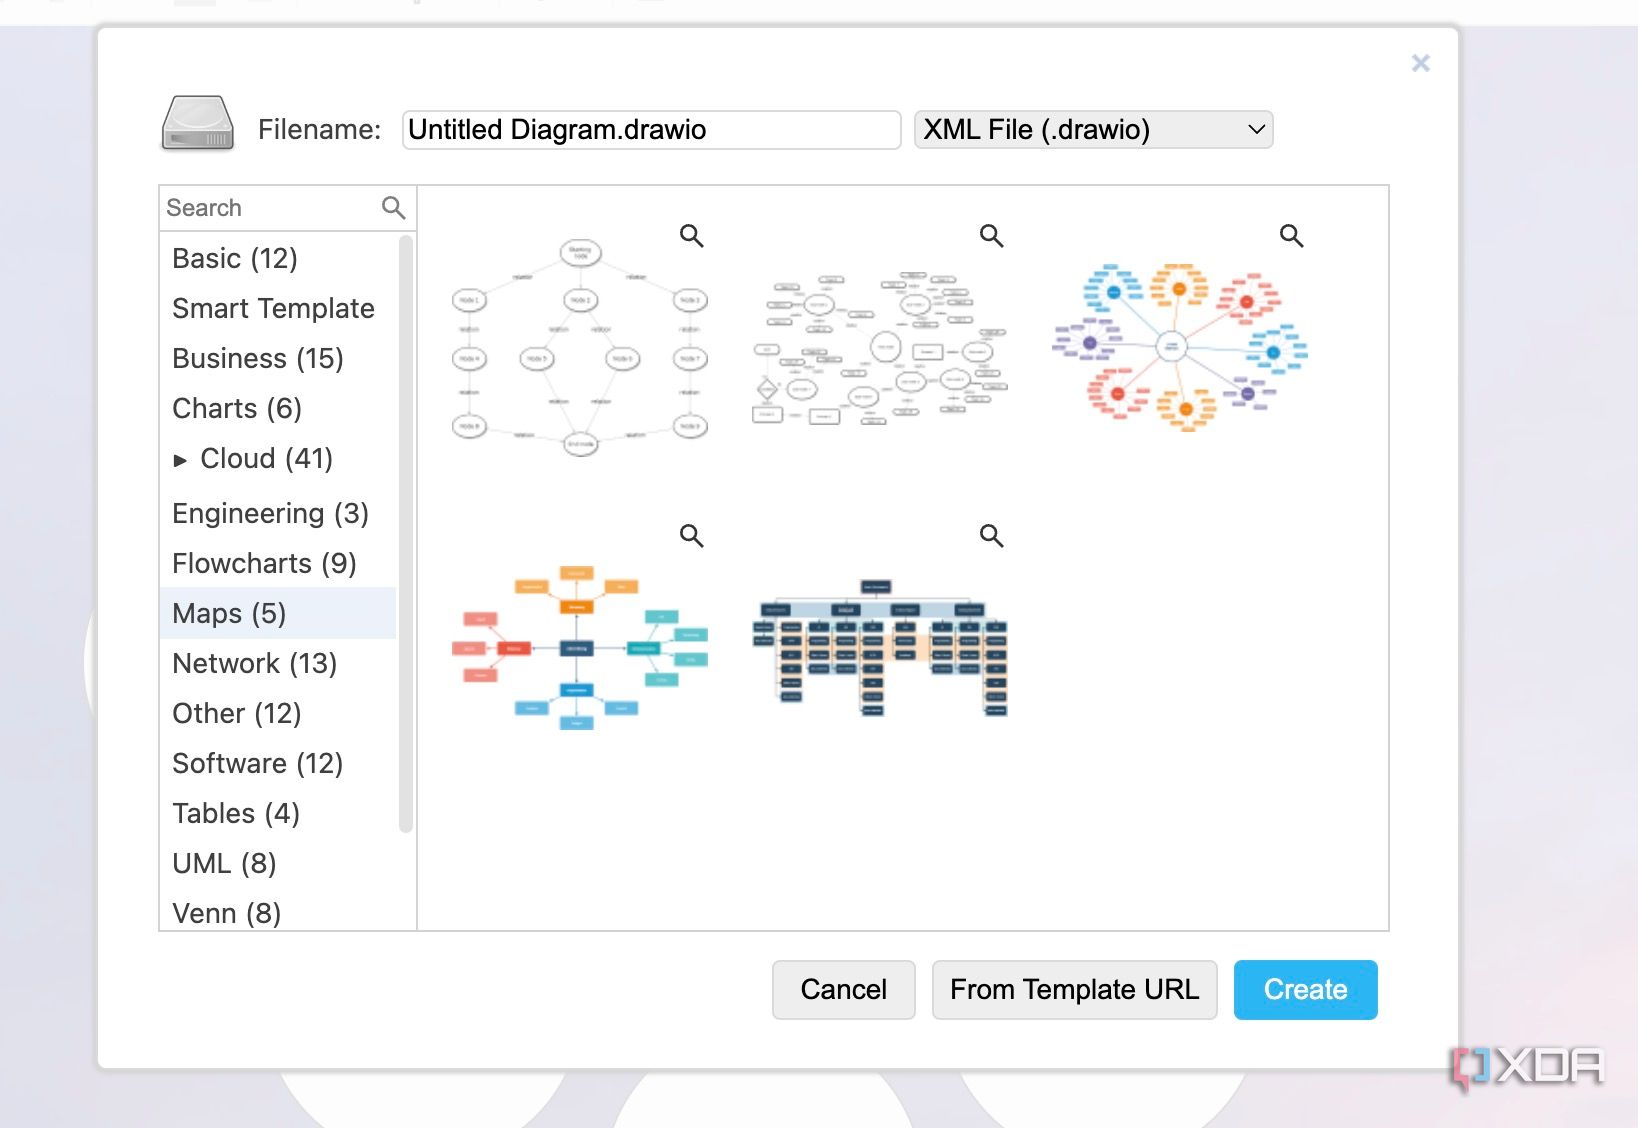The image size is (1638, 1128).
Task: Preview the entity relationship diagram template
Action: pyautogui.click(x=991, y=236)
